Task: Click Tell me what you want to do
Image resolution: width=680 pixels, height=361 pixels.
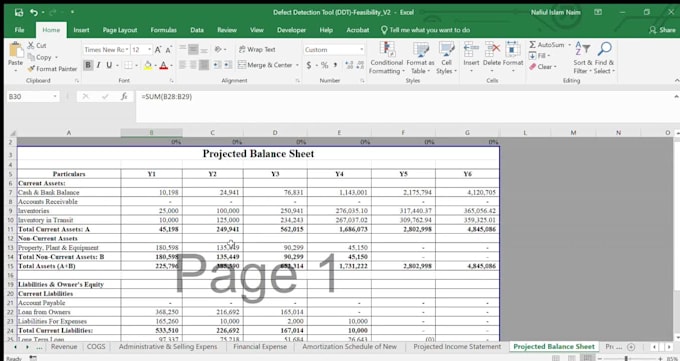Action: pos(425,30)
